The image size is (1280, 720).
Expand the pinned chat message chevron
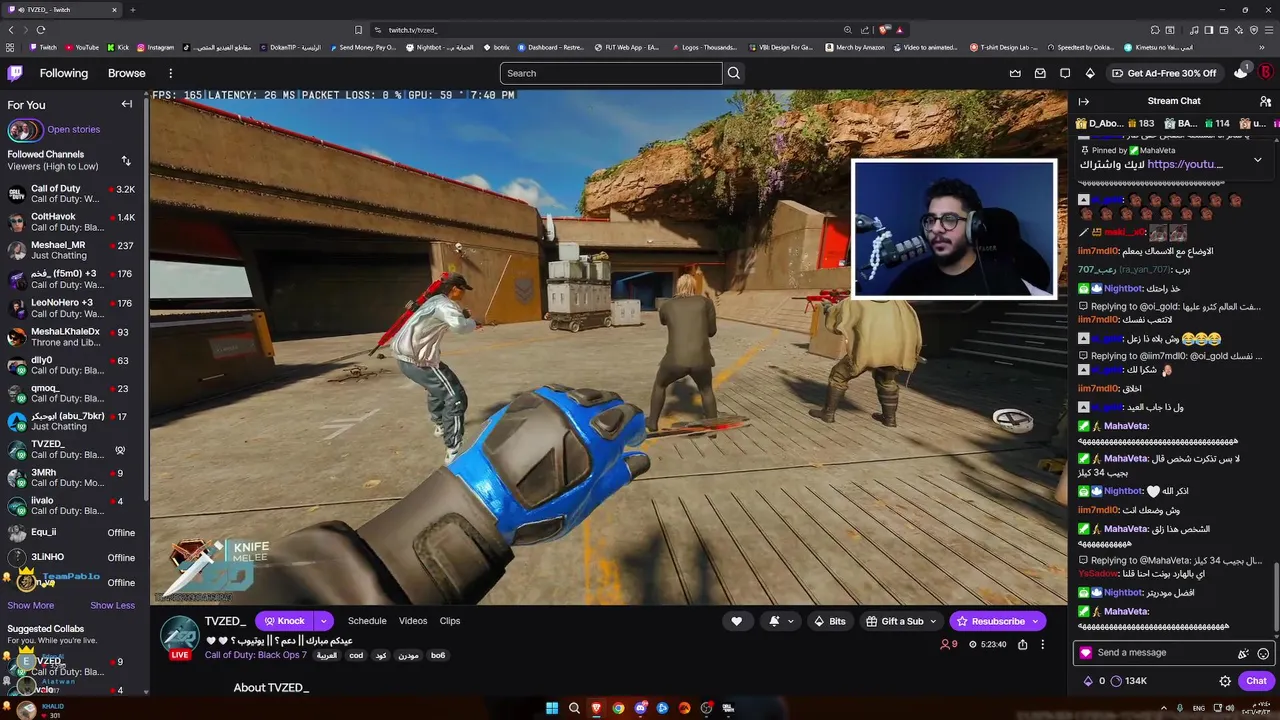1257,160
